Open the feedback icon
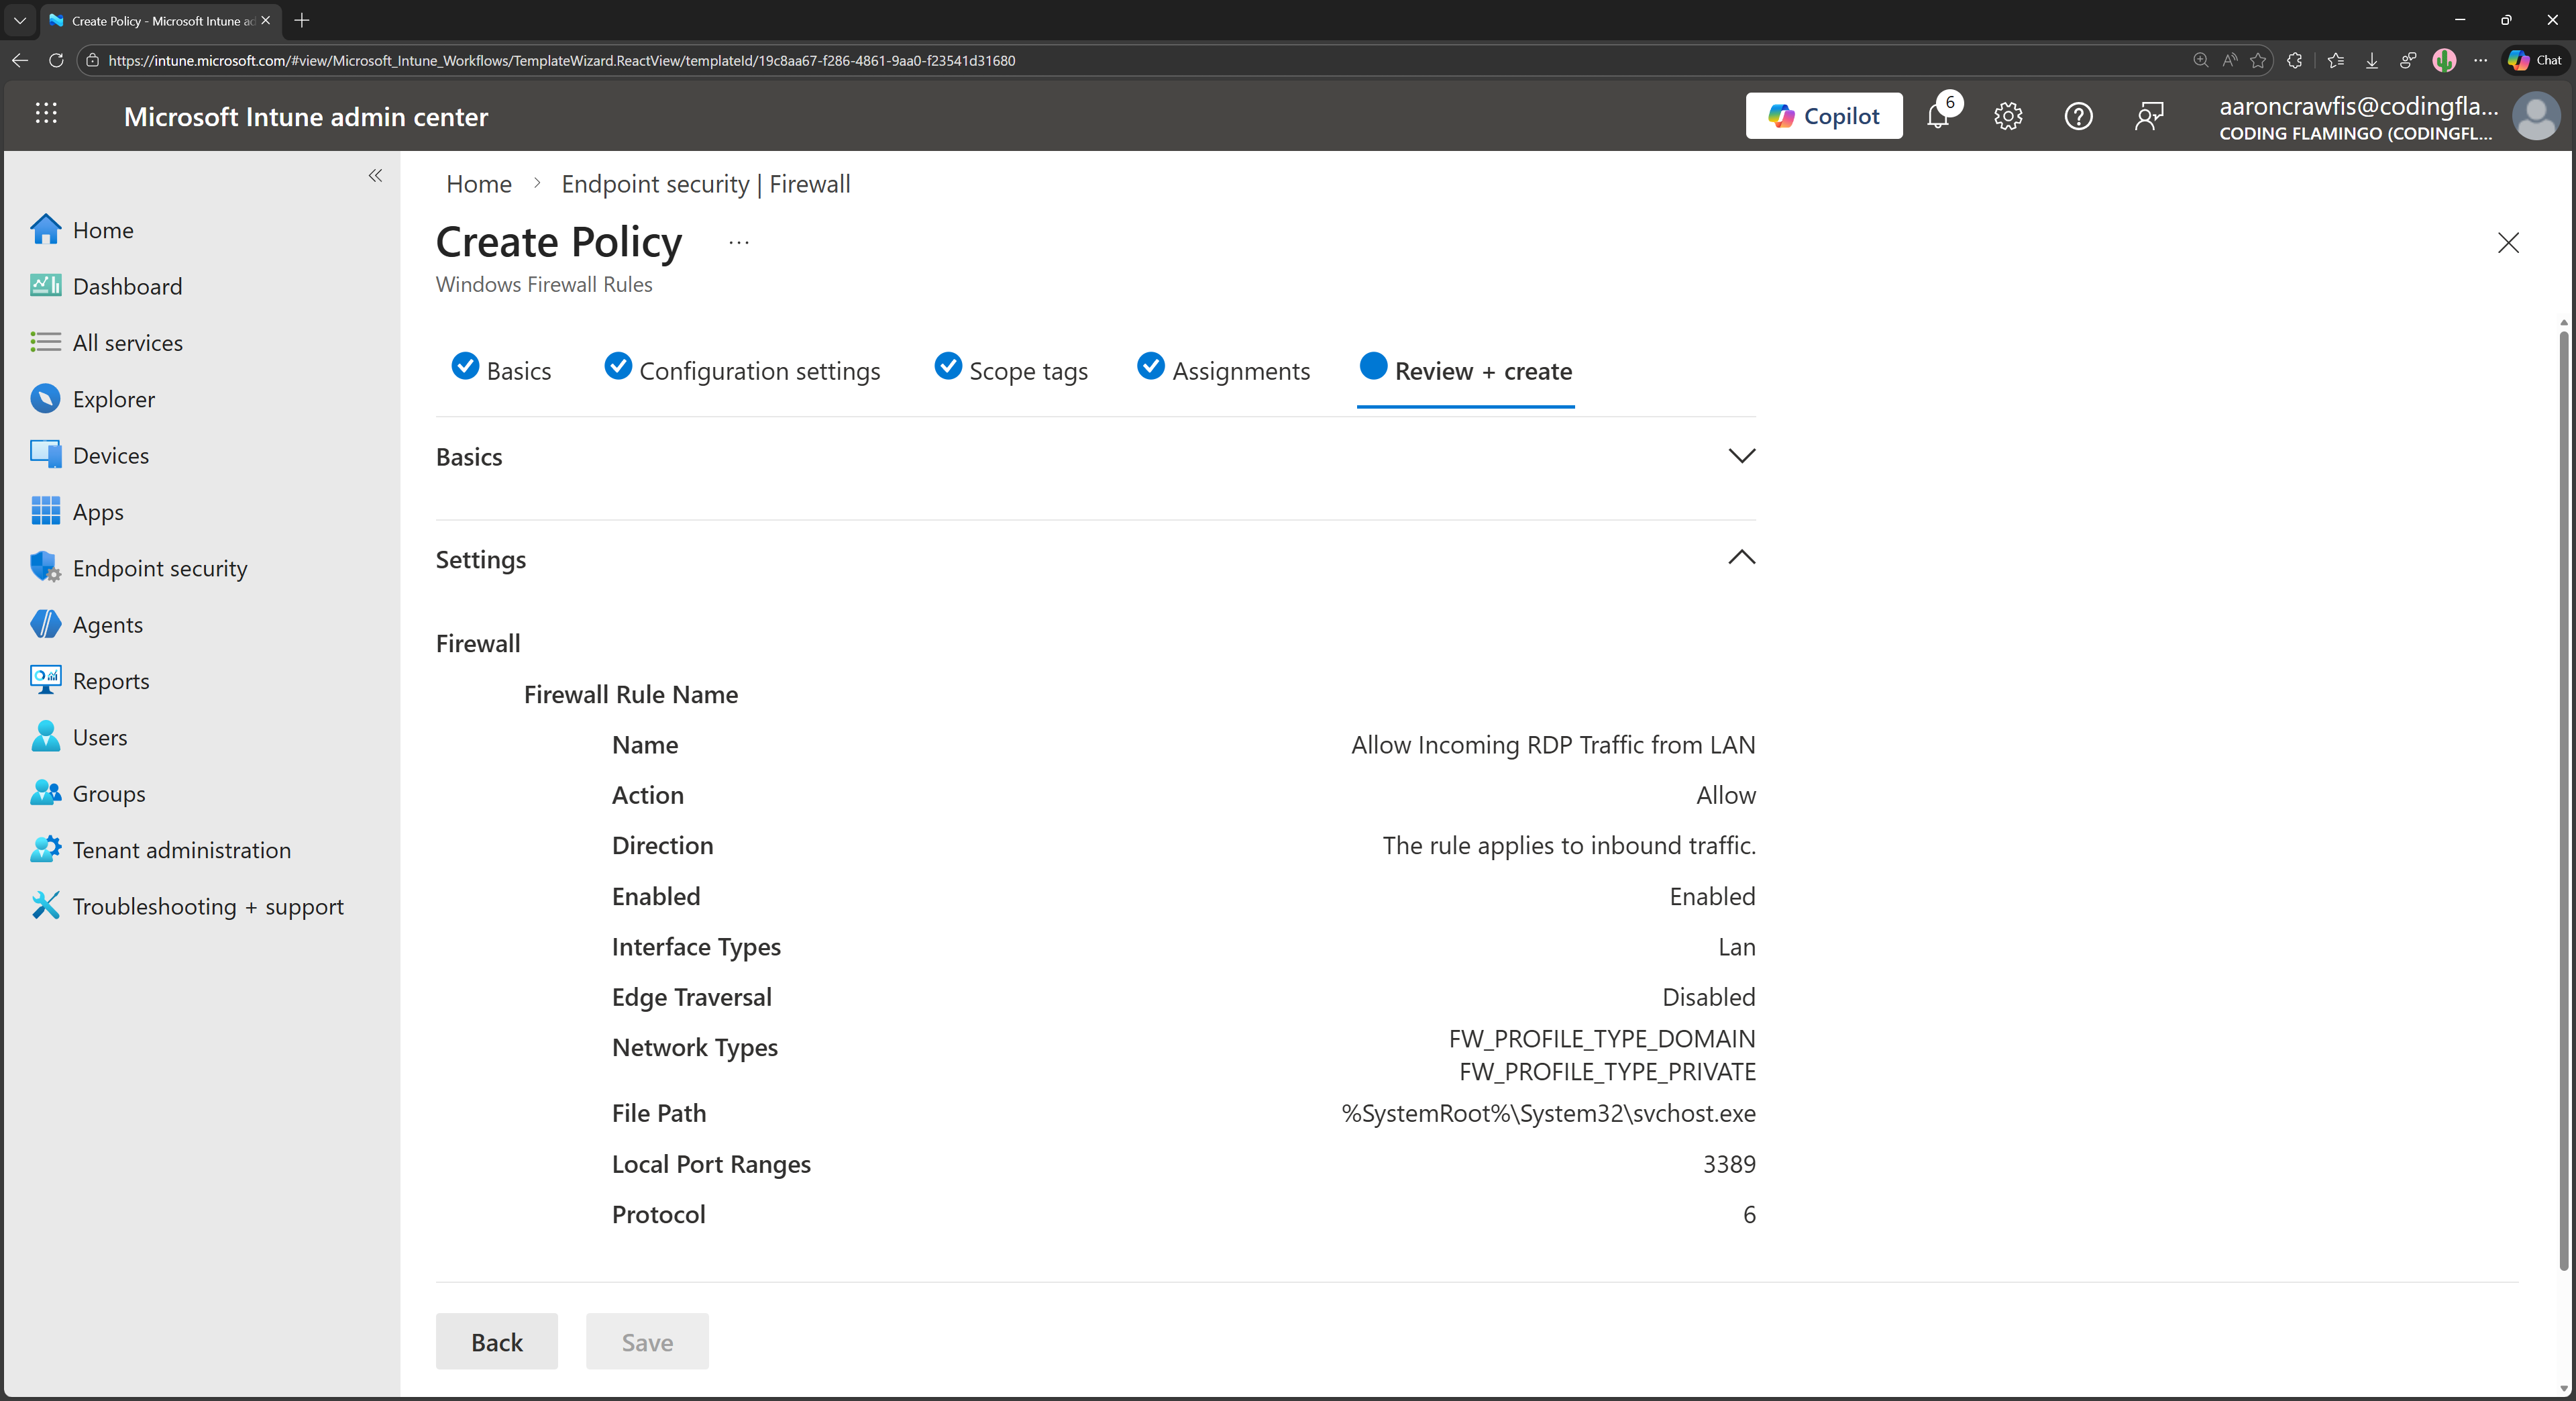Image resolution: width=2576 pixels, height=1401 pixels. (x=2149, y=116)
